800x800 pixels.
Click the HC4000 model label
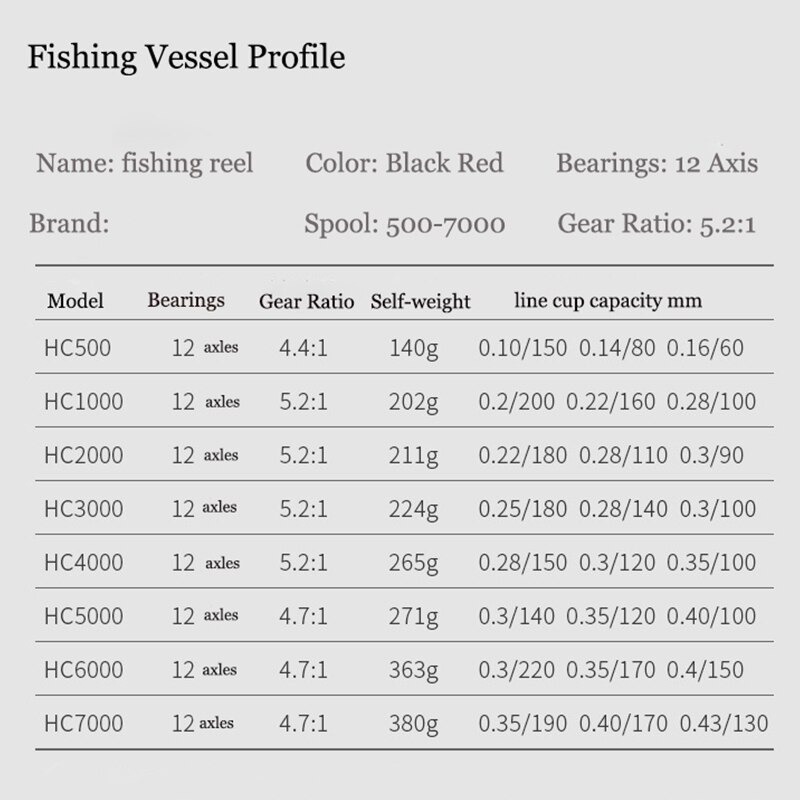pyautogui.click(x=84, y=562)
